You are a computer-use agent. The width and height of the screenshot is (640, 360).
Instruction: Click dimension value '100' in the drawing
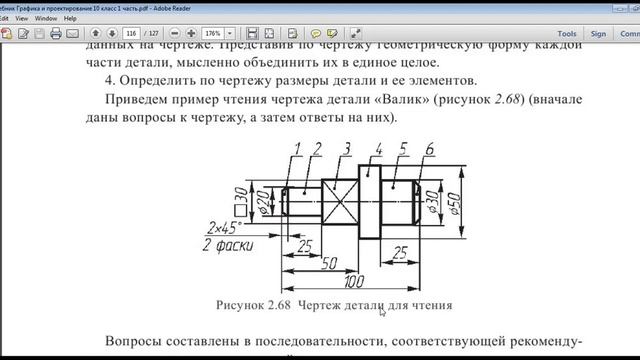click(354, 281)
